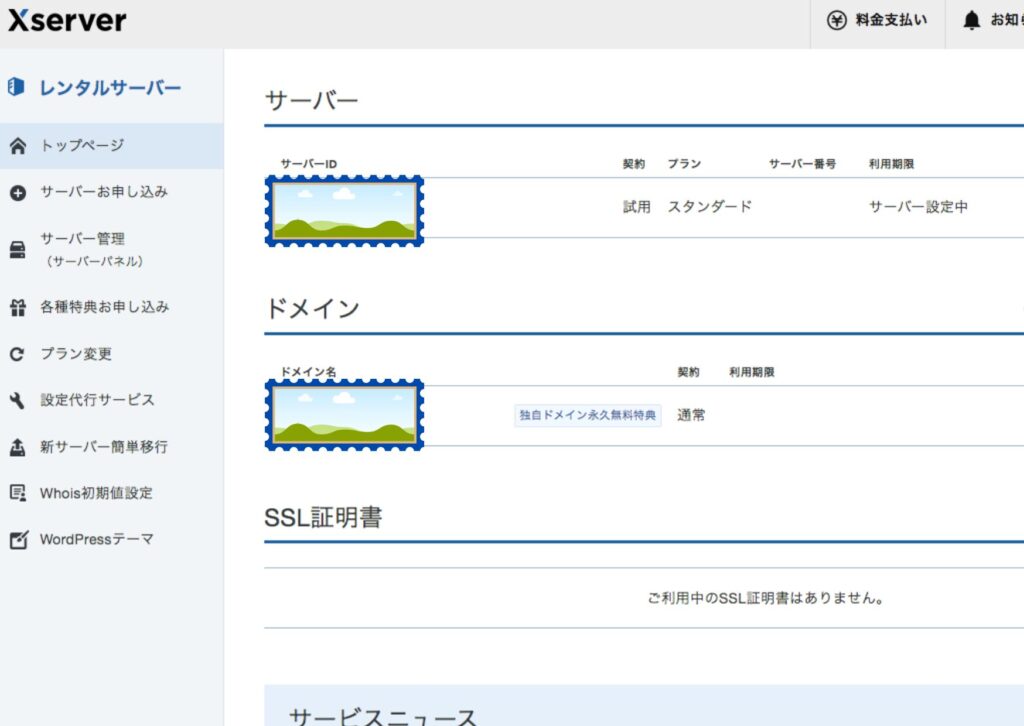Screen dimensions: 1024x726
Task: Open トップページ in the sidebar
Action: pyautogui.click(x=112, y=146)
